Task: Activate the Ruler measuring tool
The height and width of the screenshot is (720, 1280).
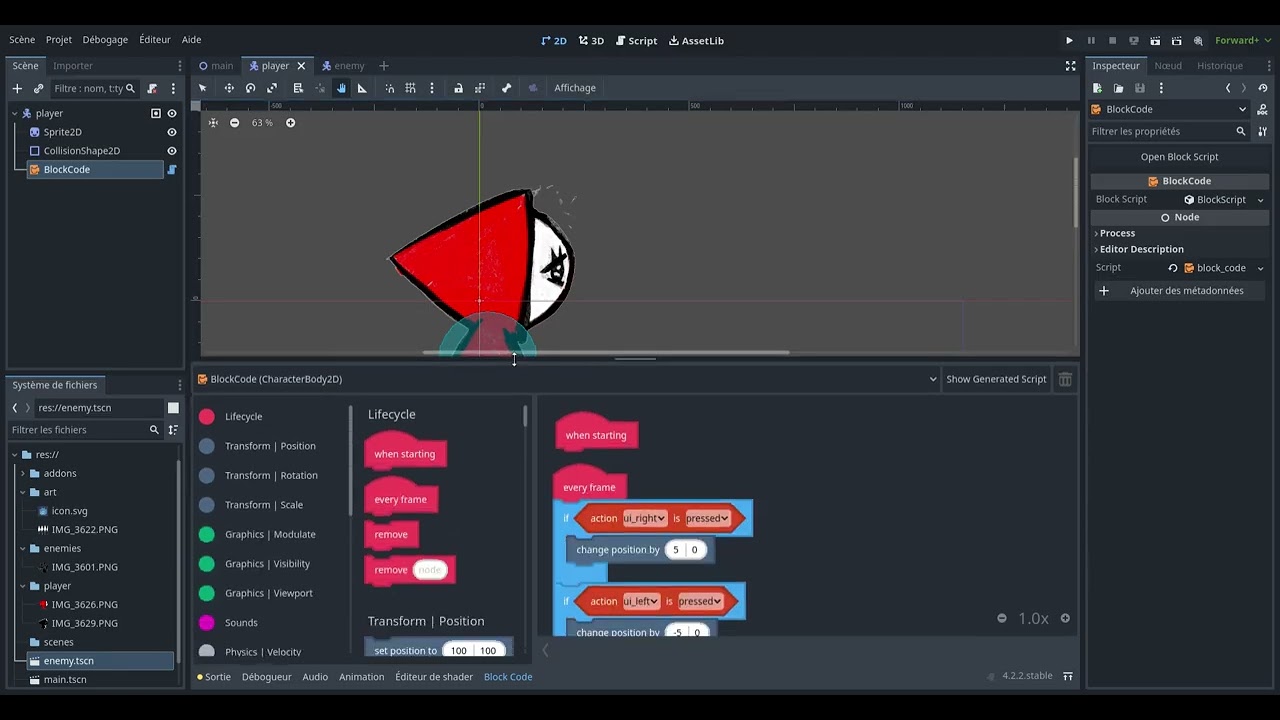Action: 362,88
